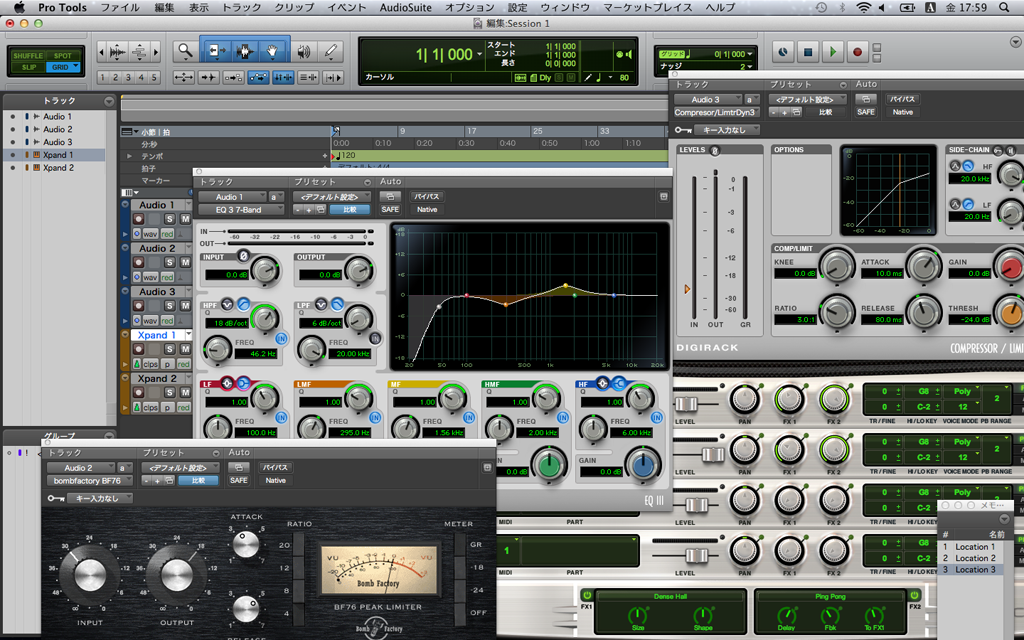
Task: Click Native button in compressor window
Action: [x=903, y=112]
